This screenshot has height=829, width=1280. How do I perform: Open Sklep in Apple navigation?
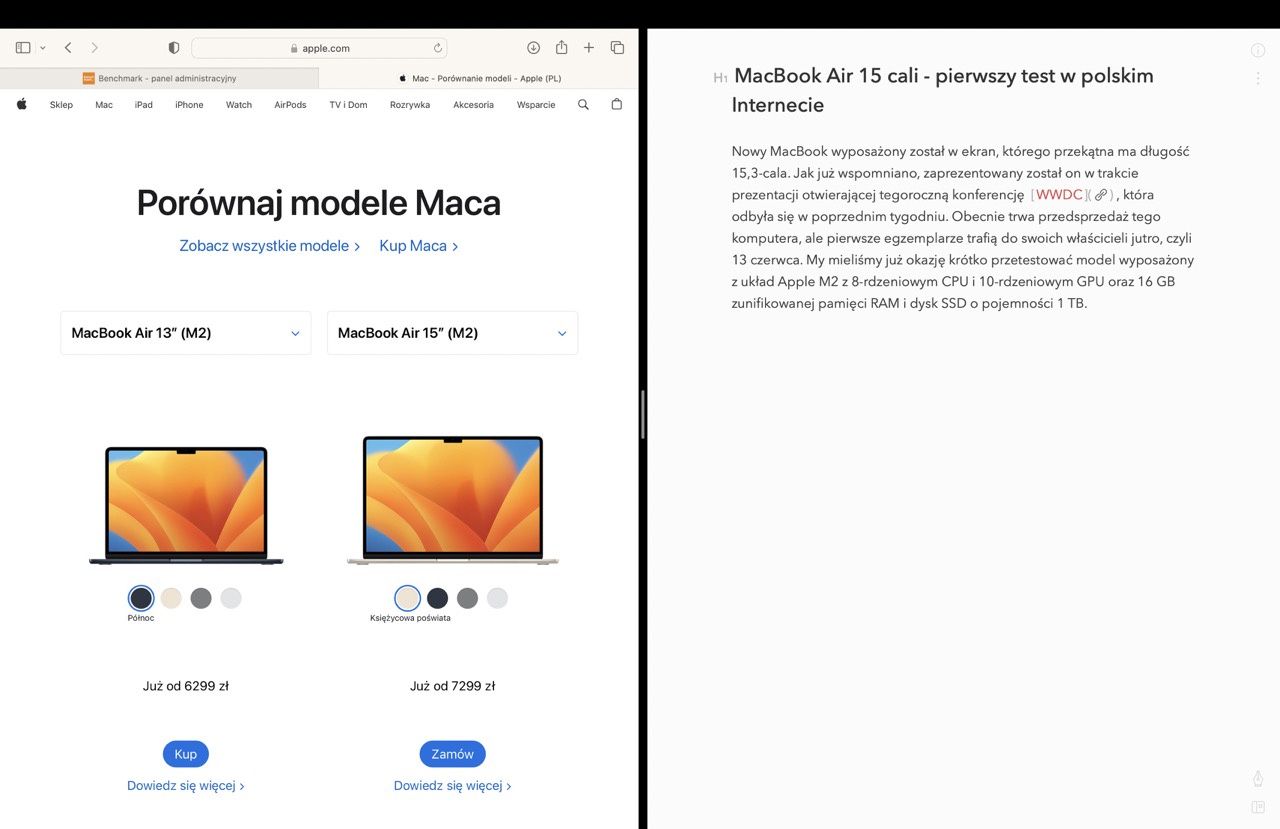tap(61, 105)
